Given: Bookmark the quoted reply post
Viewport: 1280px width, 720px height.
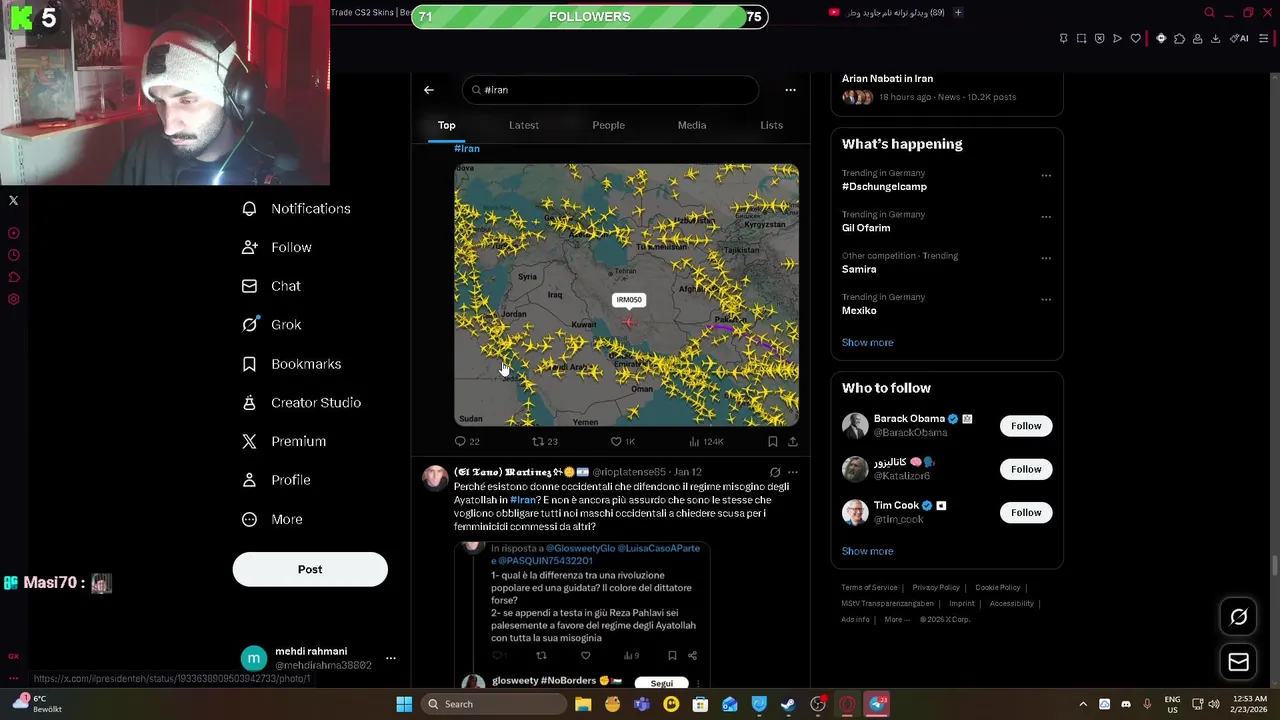Looking at the screenshot, I should click(672, 656).
